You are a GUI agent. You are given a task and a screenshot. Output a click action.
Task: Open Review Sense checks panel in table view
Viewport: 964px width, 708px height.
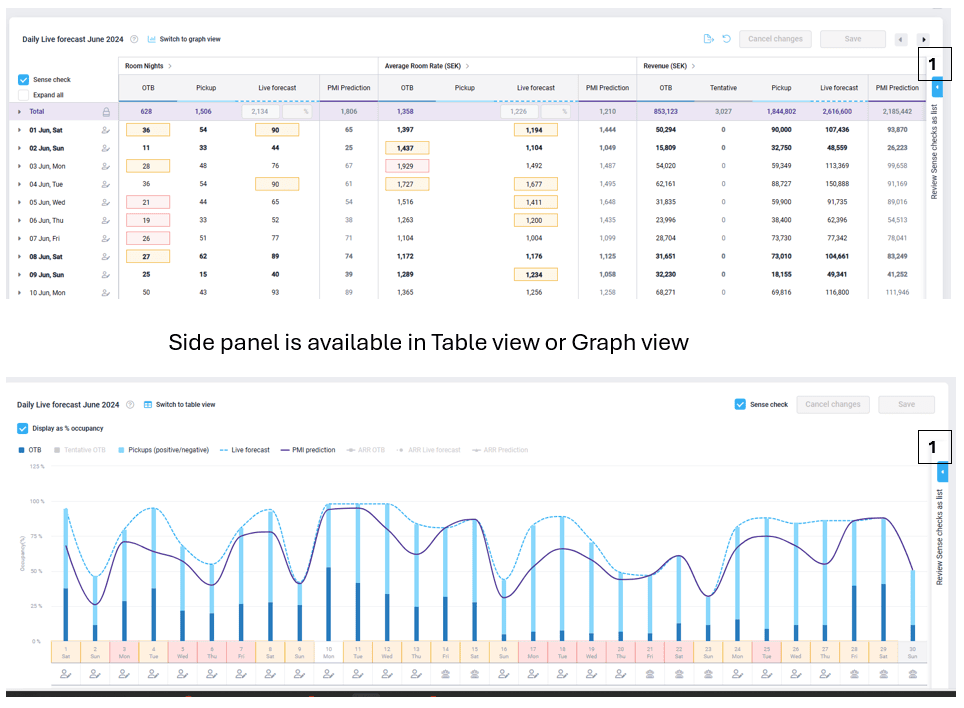(937, 89)
